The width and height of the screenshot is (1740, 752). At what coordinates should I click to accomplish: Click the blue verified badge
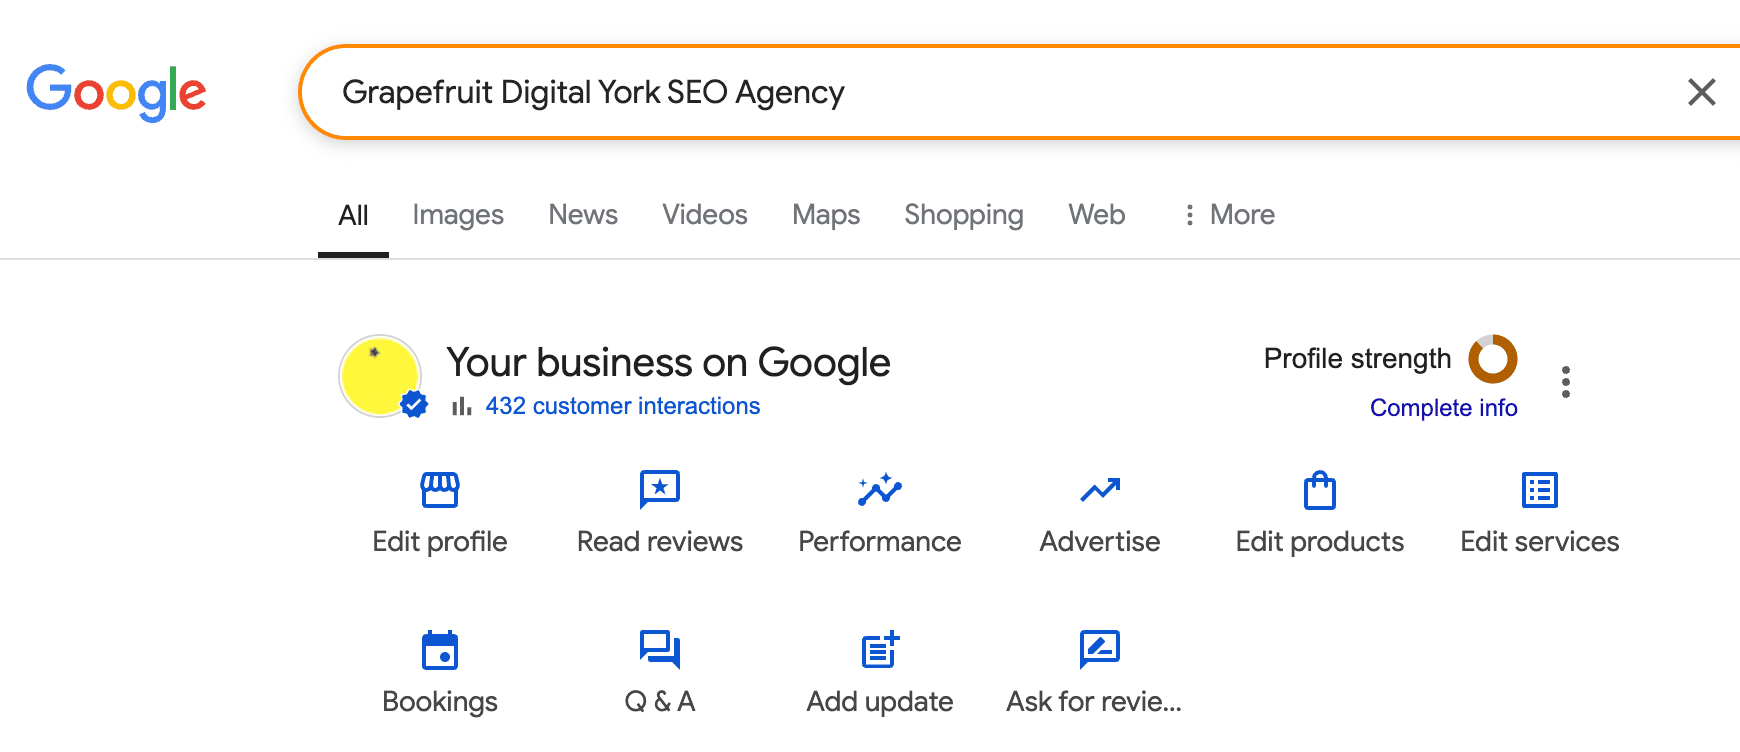[x=412, y=405]
